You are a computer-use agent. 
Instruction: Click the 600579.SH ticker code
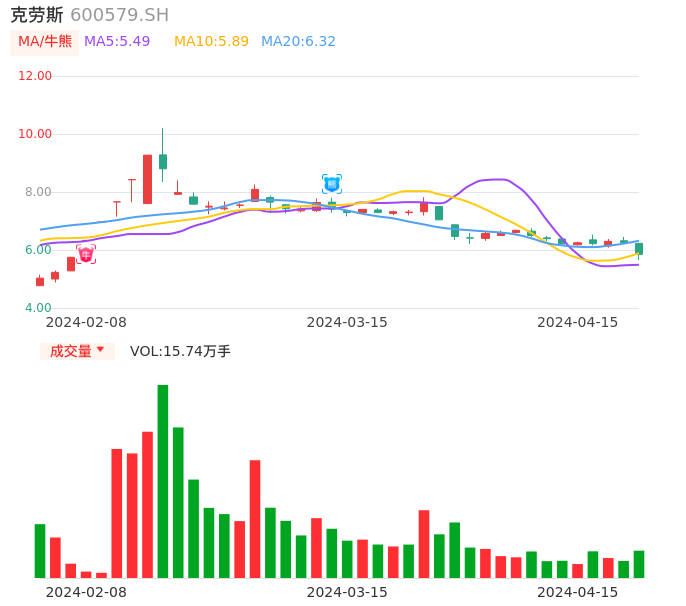click(x=119, y=15)
